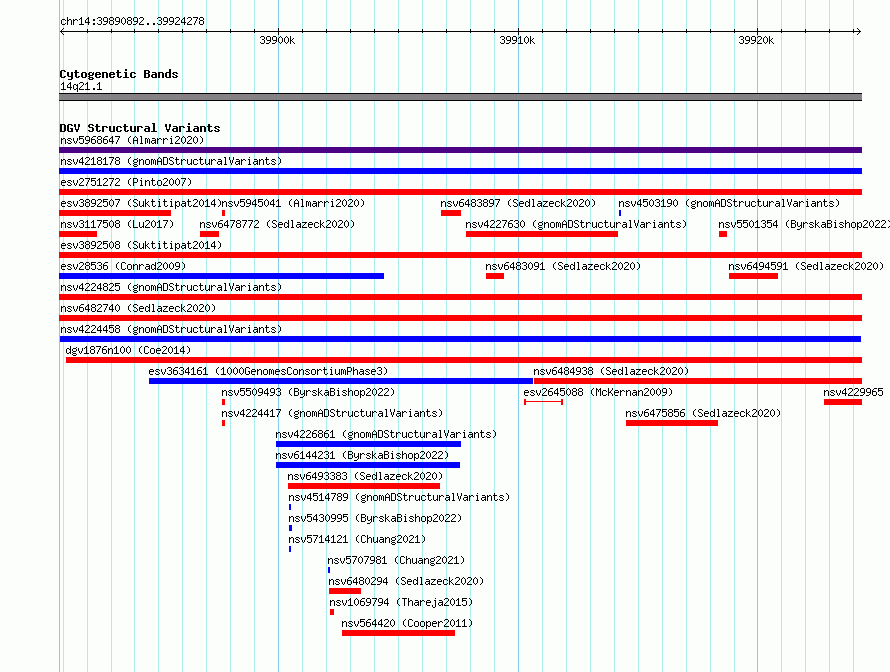Image resolution: width=890 pixels, height=672 pixels.
Task: Open the nsv4224417 (gnomADStructuralVariants) label
Action: tap(332, 413)
